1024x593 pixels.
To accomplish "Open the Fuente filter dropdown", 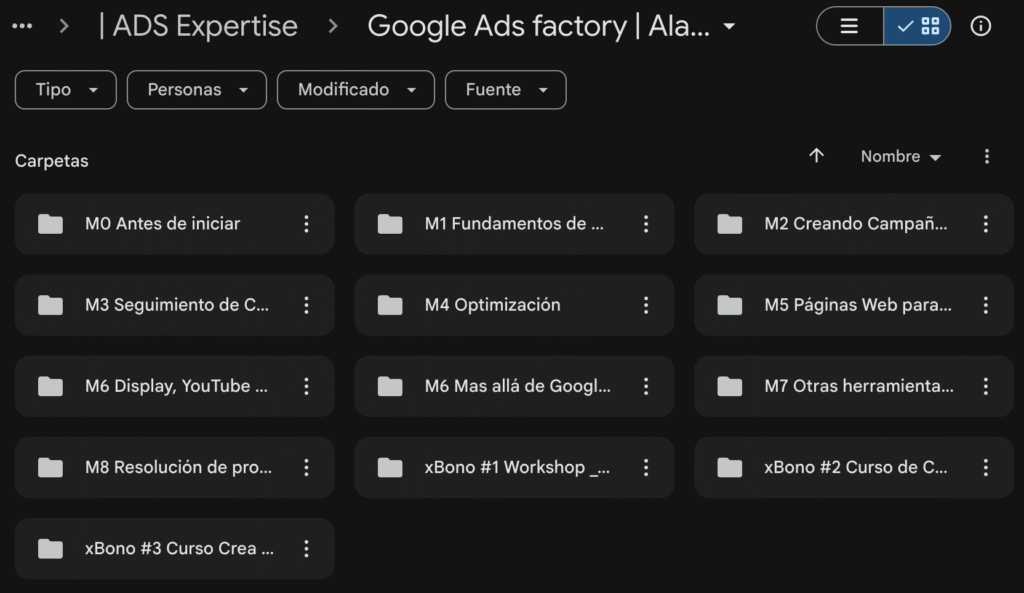I will coord(506,90).
